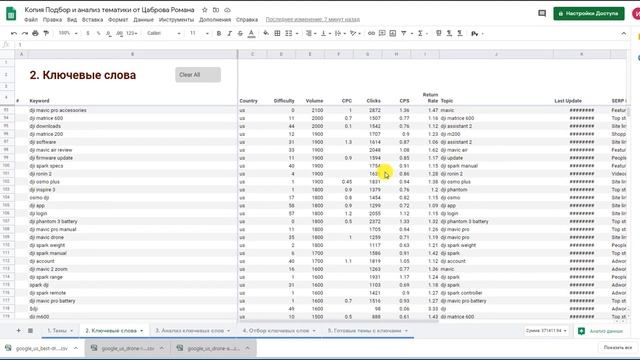Open the text color picker
This screenshot has width=640, height=360.
251,33
